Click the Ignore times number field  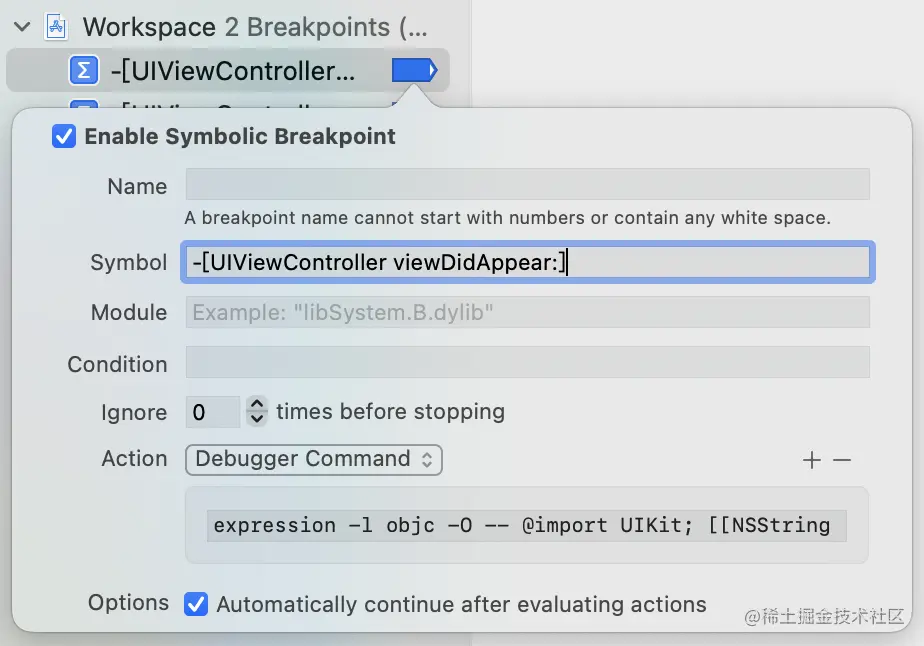(213, 411)
